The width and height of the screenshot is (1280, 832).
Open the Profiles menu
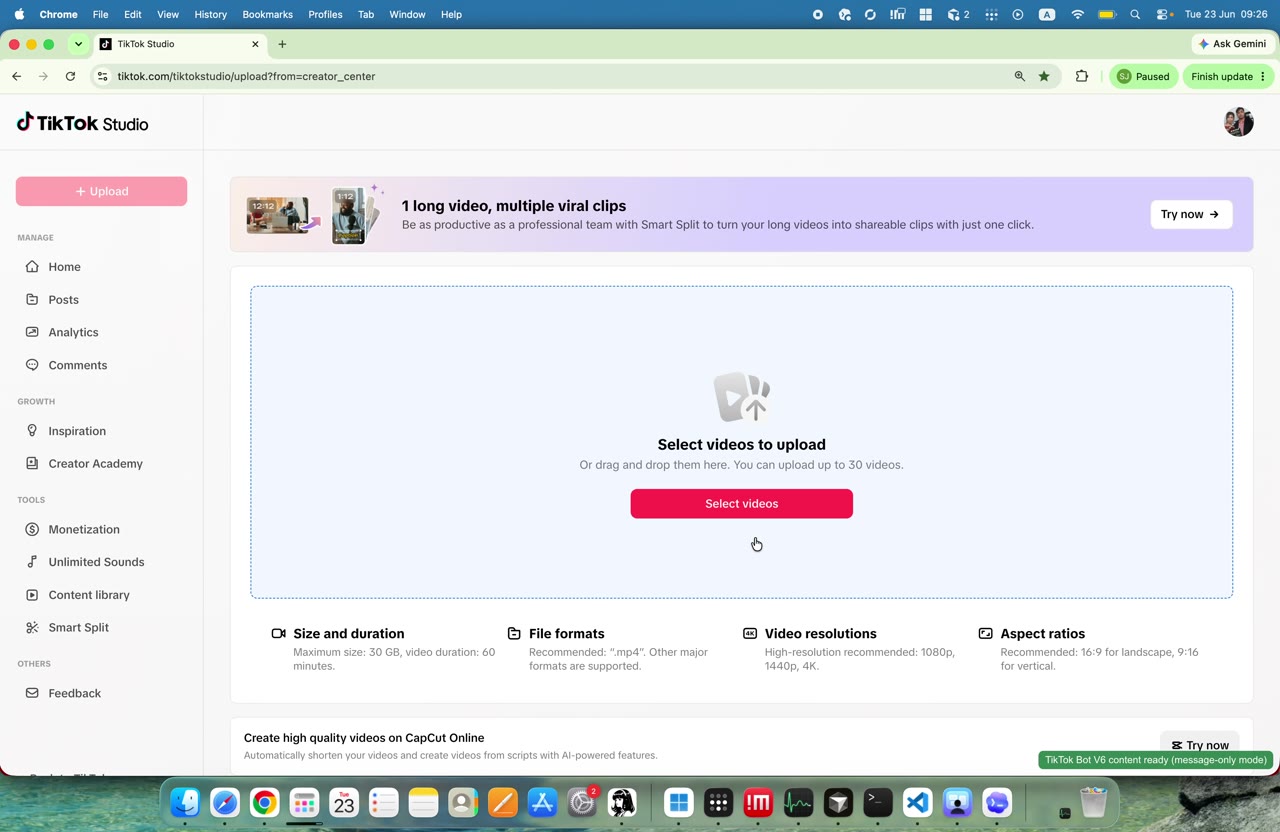click(x=325, y=14)
